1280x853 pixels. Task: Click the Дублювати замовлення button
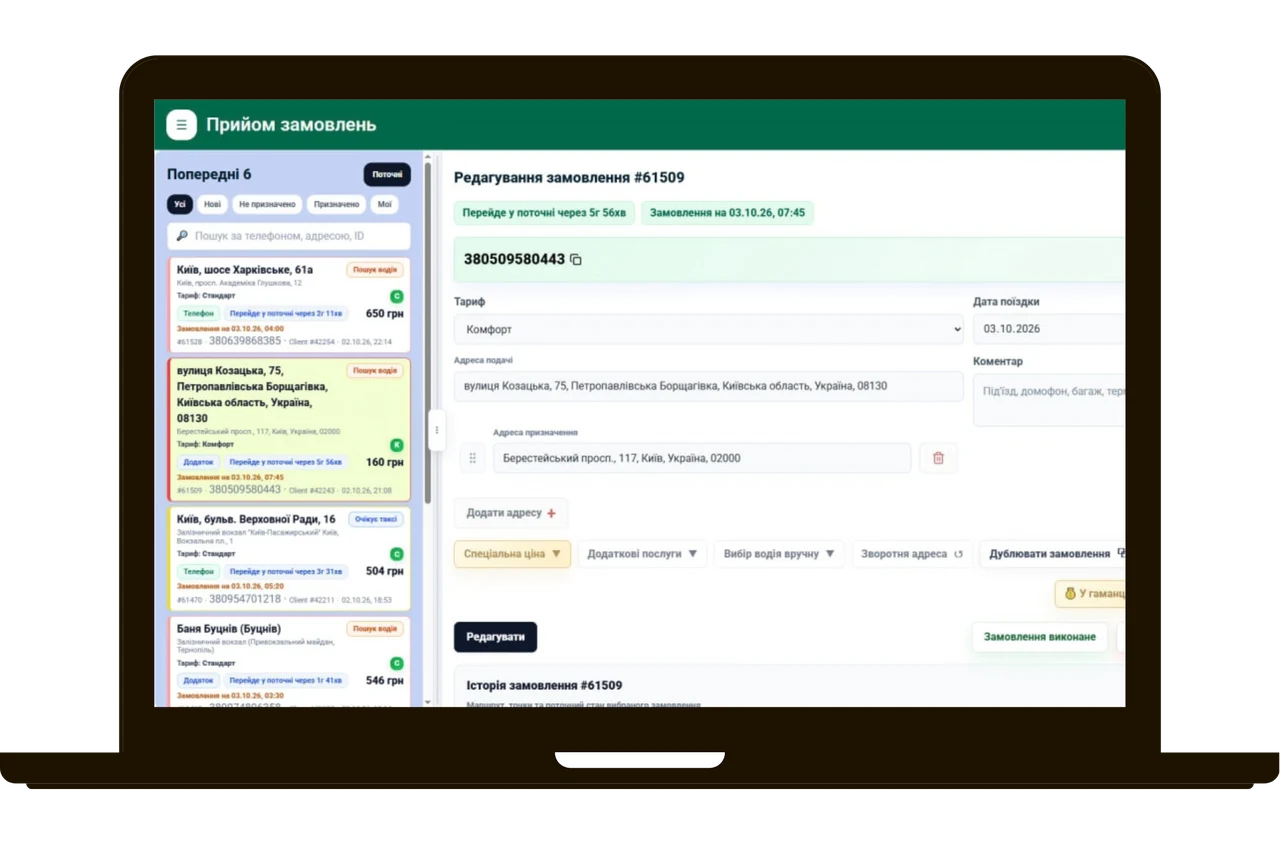point(1053,554)
